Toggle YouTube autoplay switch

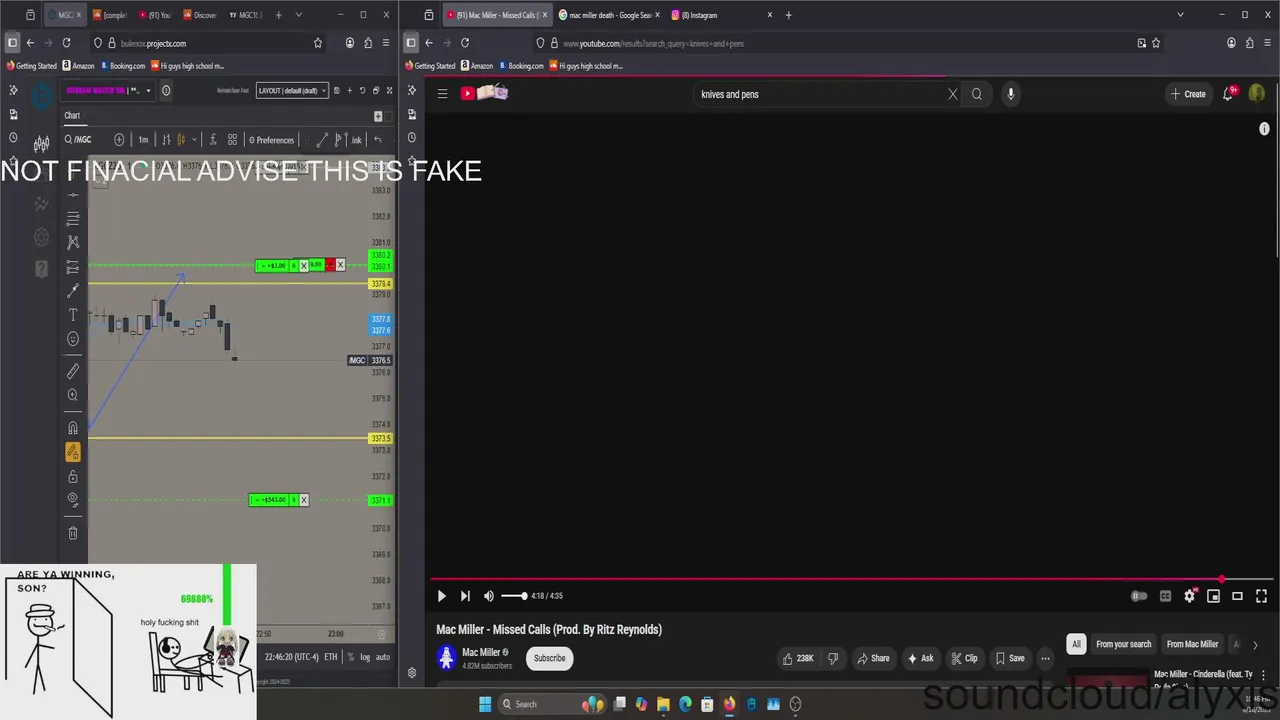click(x=1139, y=596)
